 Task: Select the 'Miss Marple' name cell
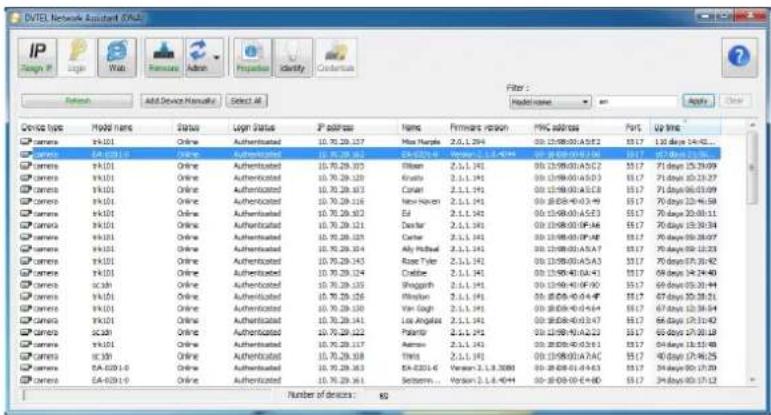coord(421,142)
